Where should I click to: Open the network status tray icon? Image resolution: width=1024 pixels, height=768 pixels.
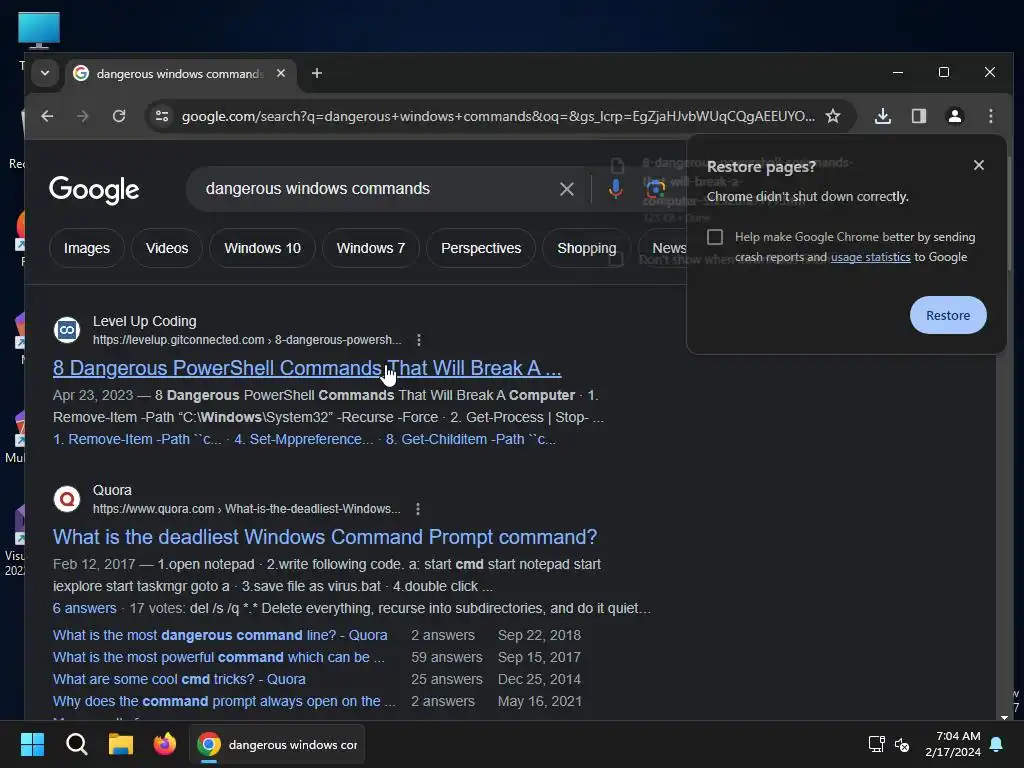[876, 744]
